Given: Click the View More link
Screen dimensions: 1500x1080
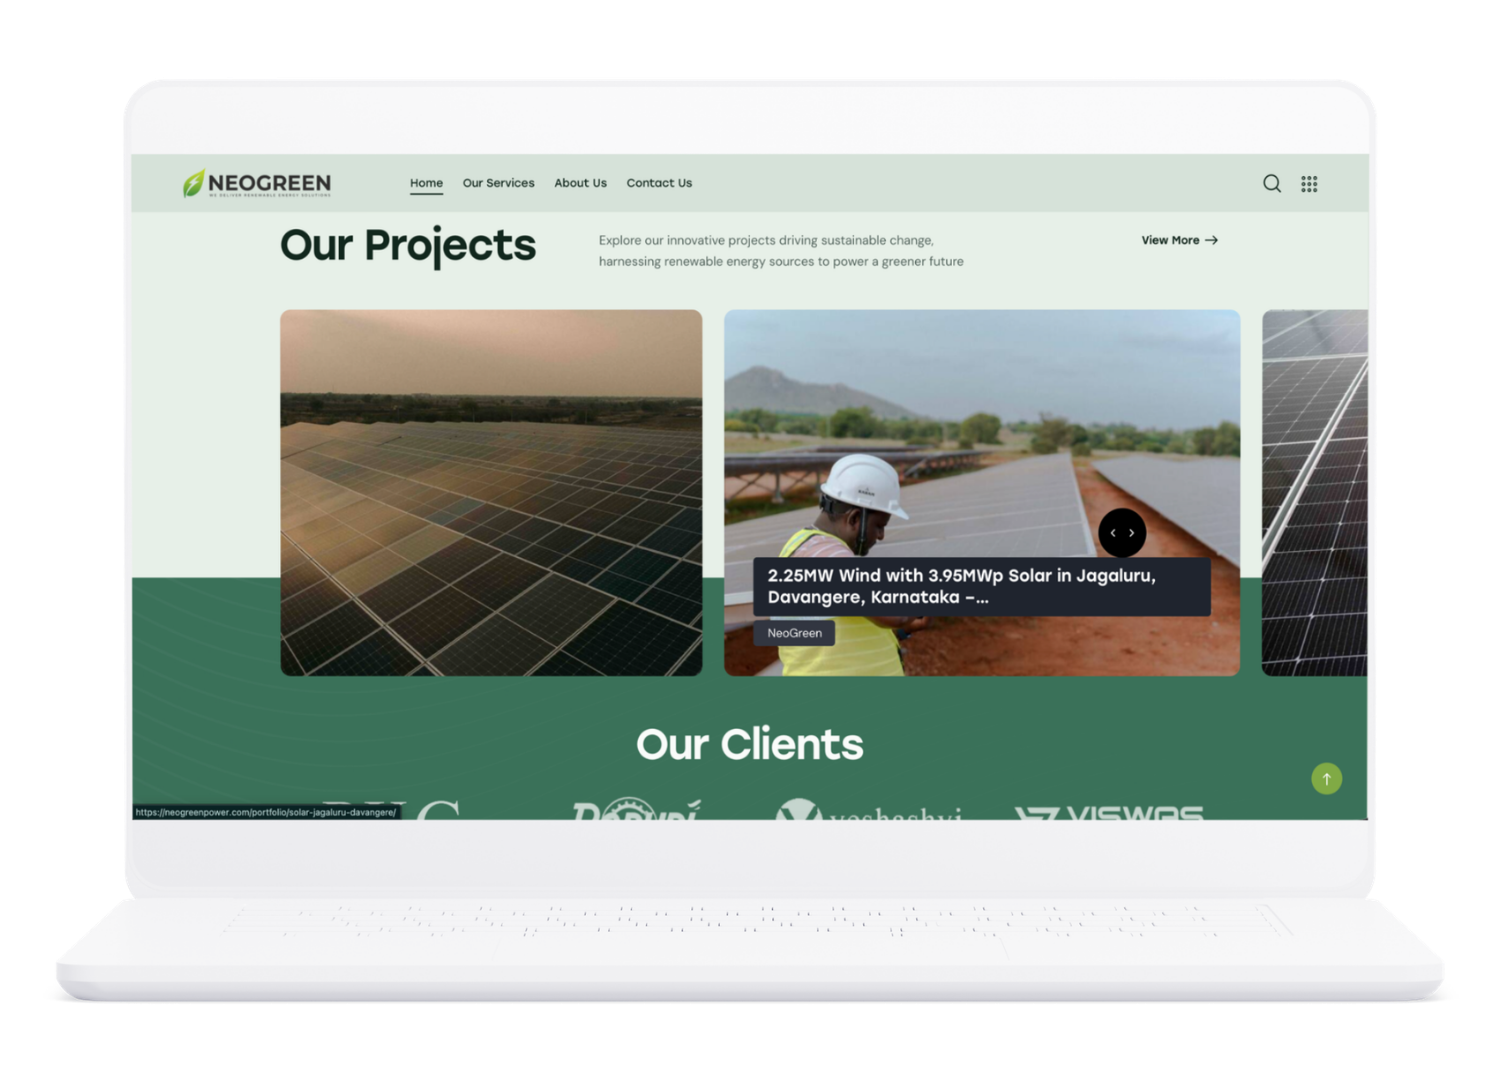Looking at the screenshot, I should 1179,240.
